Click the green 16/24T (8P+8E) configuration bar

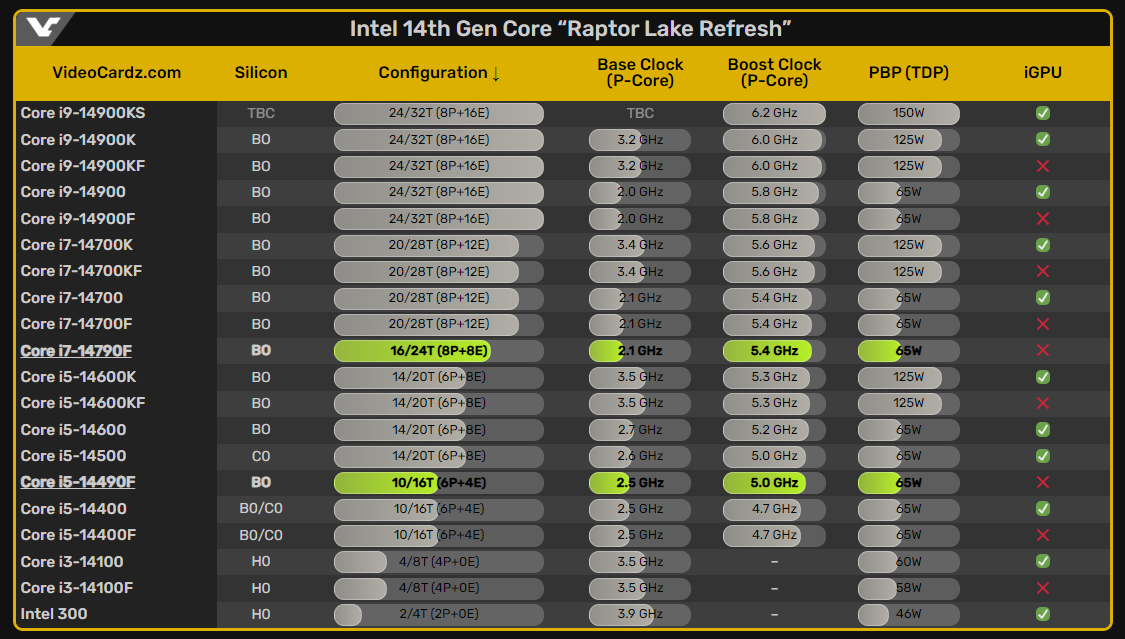click(438, 351)
